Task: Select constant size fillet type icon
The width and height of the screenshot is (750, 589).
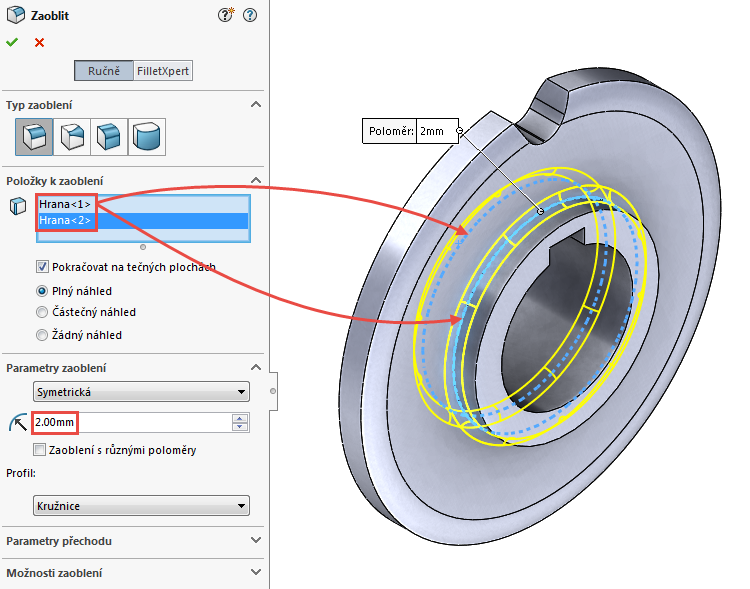Action: (x=34, y=137)
